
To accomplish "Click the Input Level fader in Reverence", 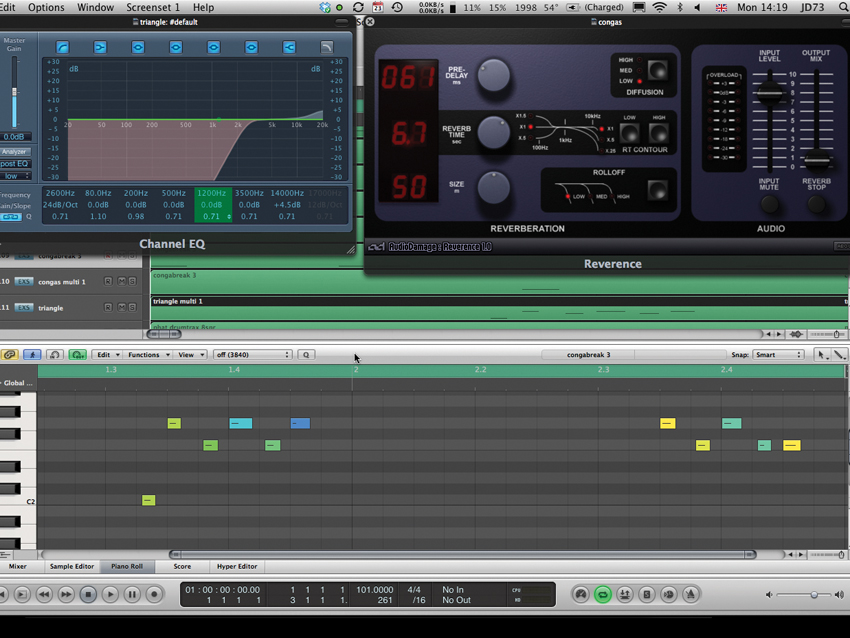I will (x=769, y=92).
